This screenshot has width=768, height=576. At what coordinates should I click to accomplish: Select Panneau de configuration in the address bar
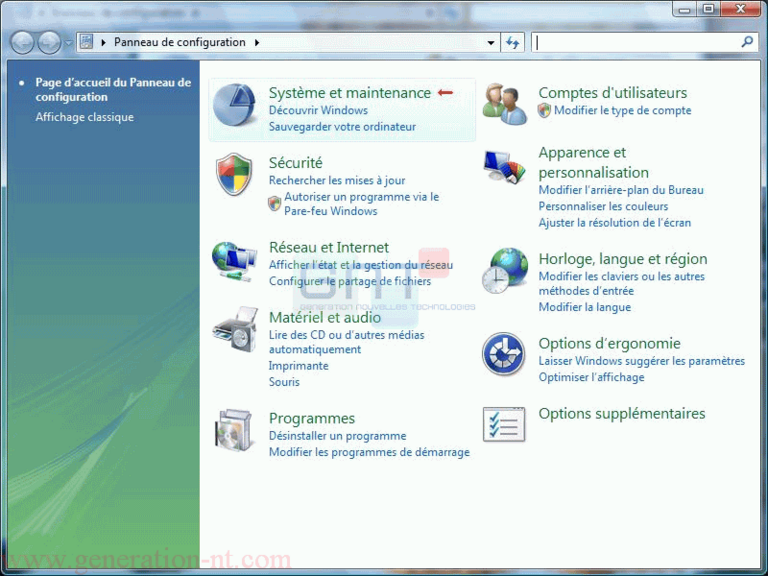tap(180, 42)
